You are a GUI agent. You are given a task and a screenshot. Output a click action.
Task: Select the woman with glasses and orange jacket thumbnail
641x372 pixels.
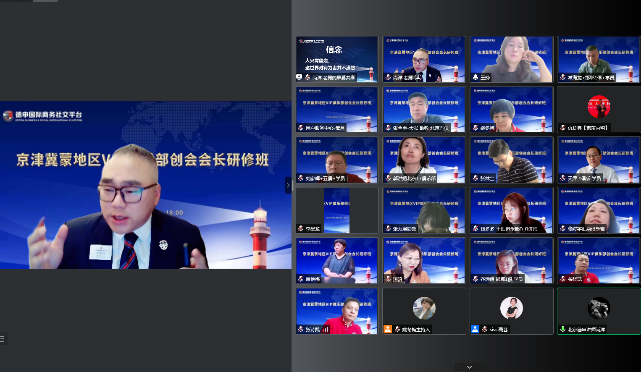point(424,261)
